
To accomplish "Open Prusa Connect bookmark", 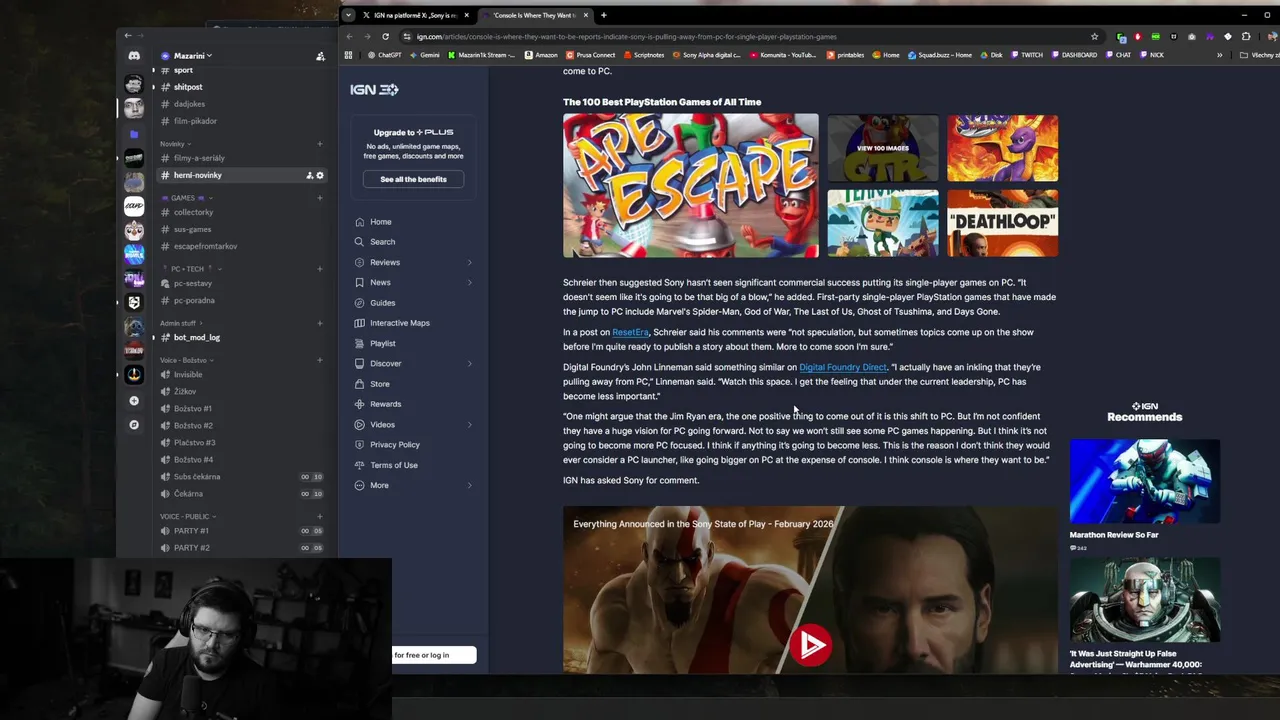I will [x=591, y=55].
